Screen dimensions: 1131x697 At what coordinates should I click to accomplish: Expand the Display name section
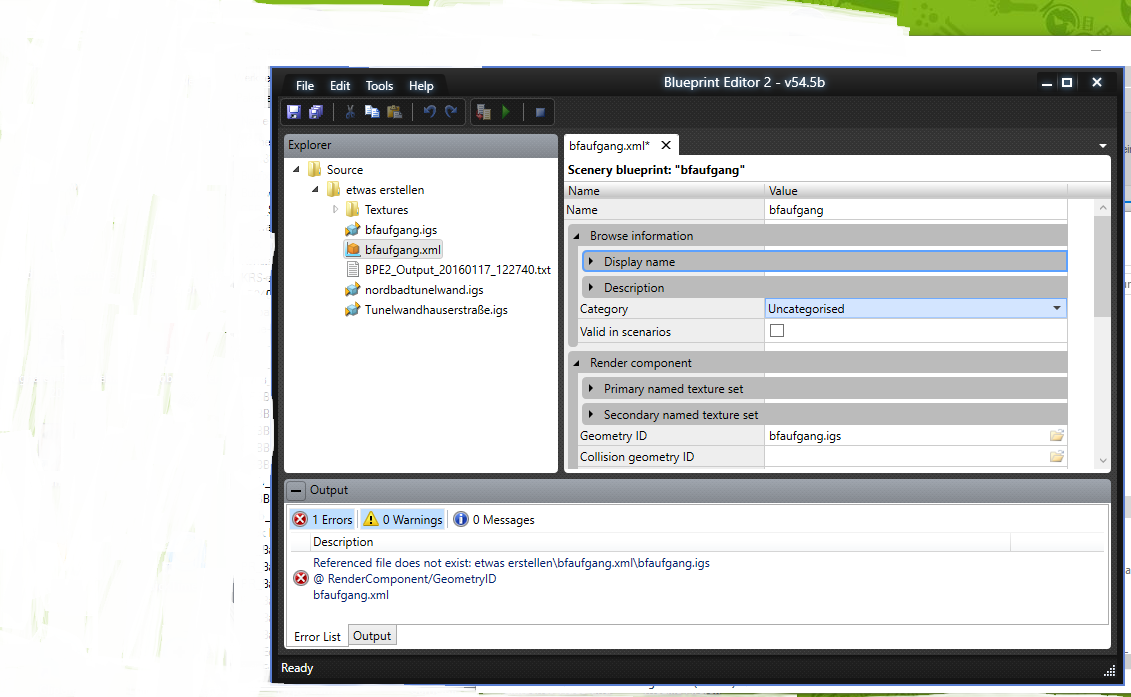pyautogui.click(x=591, y=262)
